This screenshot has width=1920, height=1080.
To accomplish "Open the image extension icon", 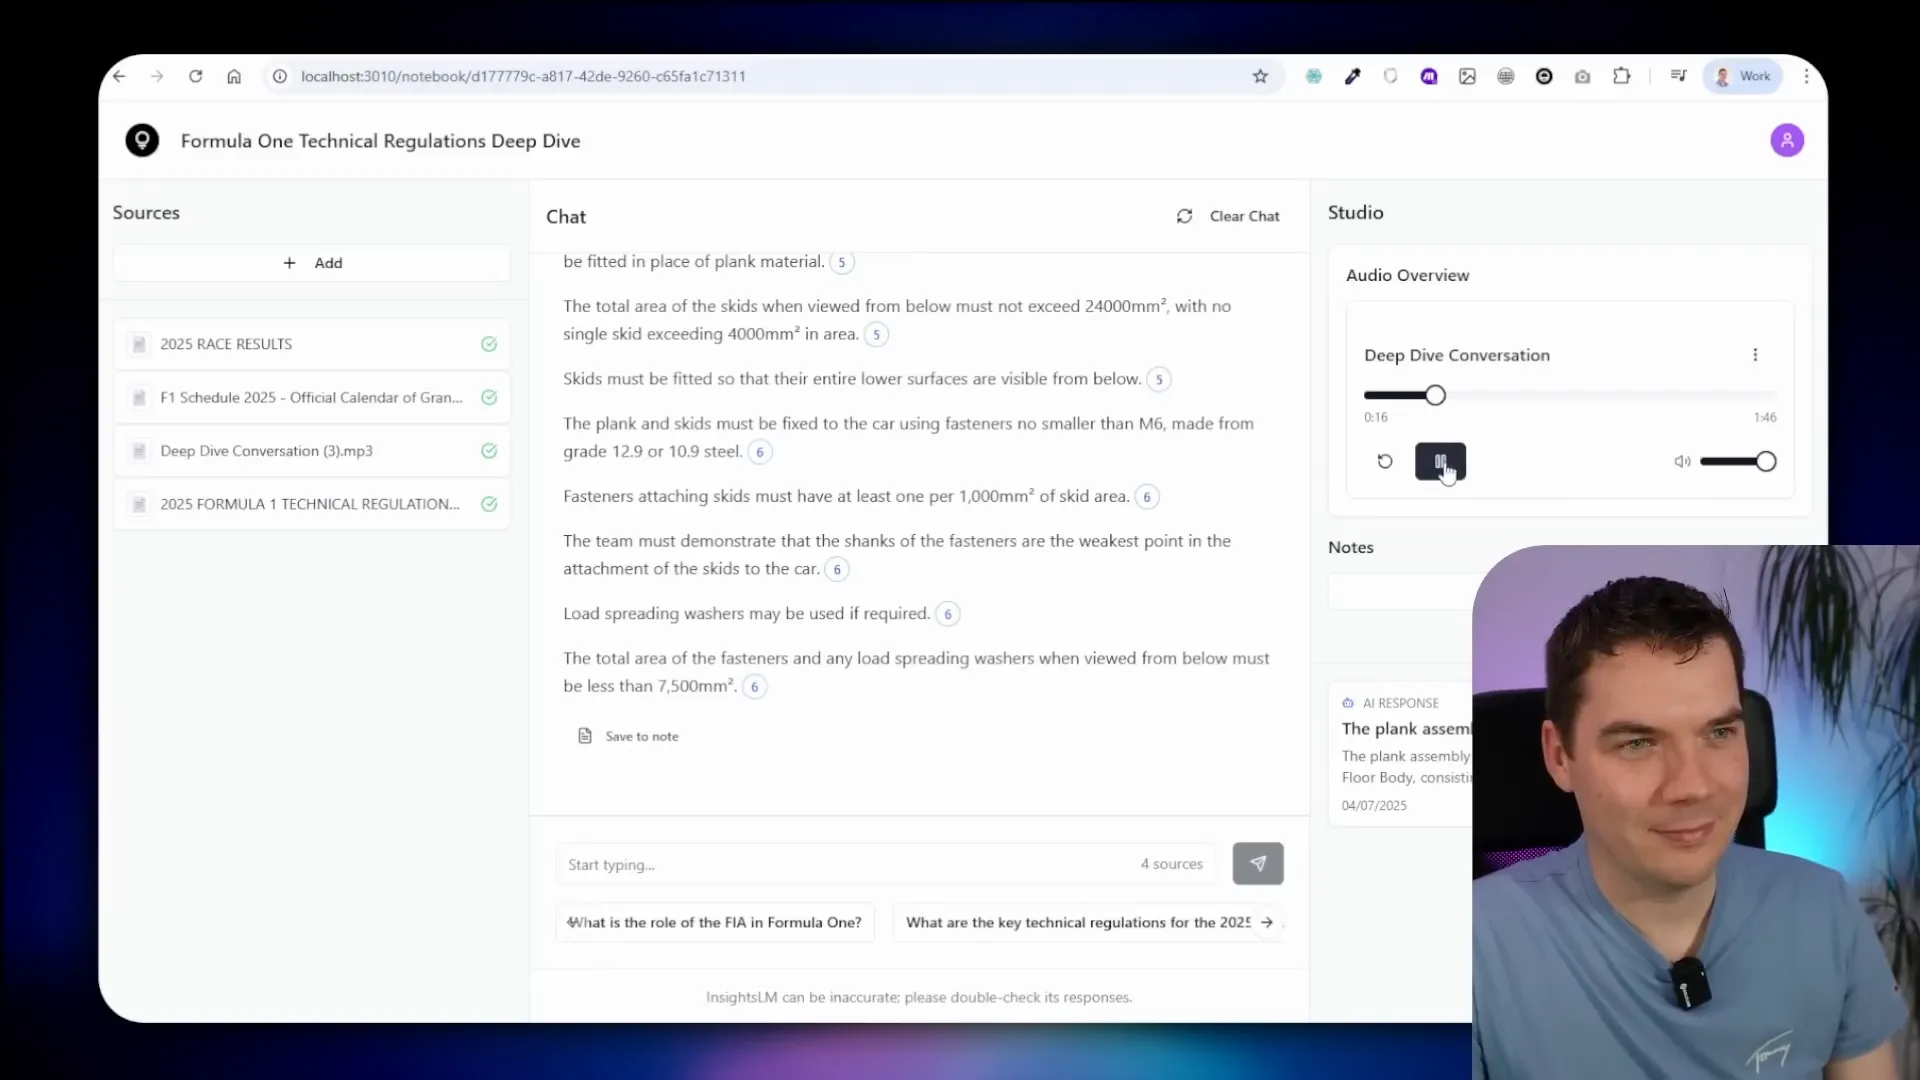I will coord(1467,76).
